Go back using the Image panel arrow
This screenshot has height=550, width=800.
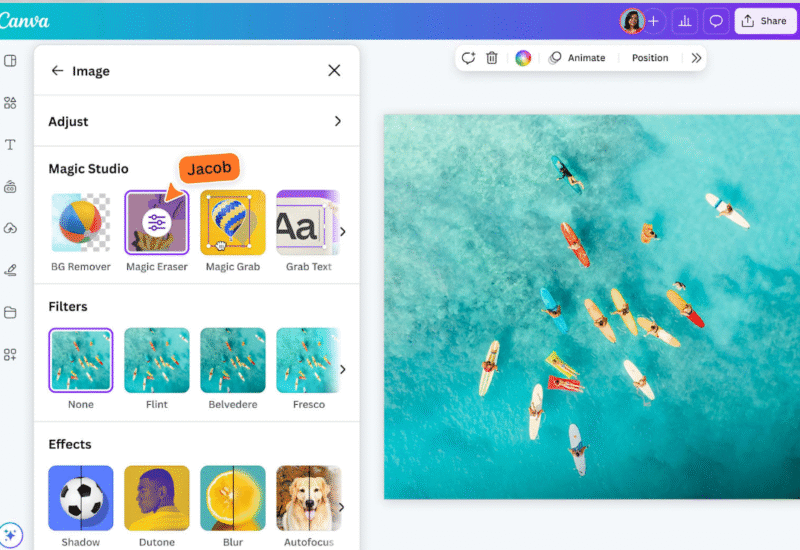coord(57,70)
